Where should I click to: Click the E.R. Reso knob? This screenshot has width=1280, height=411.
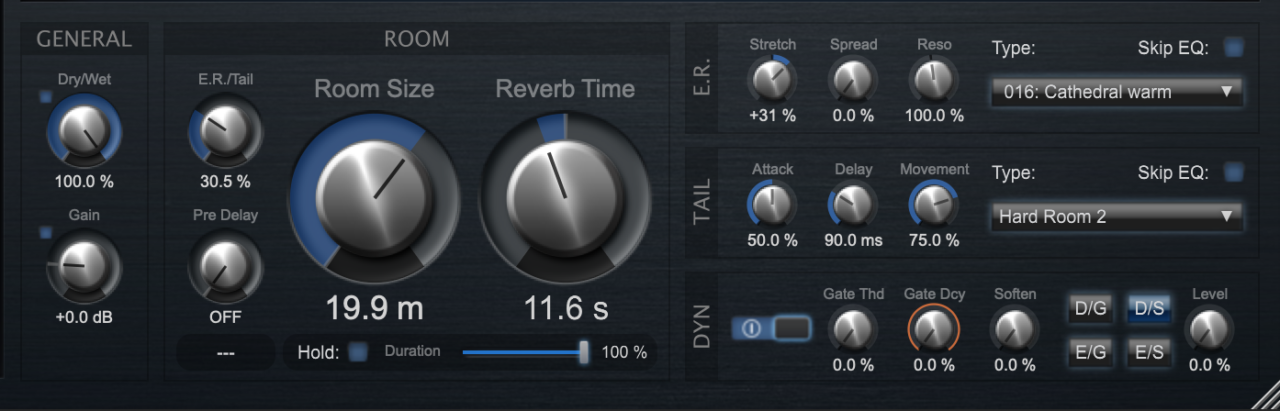click(934, 80)
